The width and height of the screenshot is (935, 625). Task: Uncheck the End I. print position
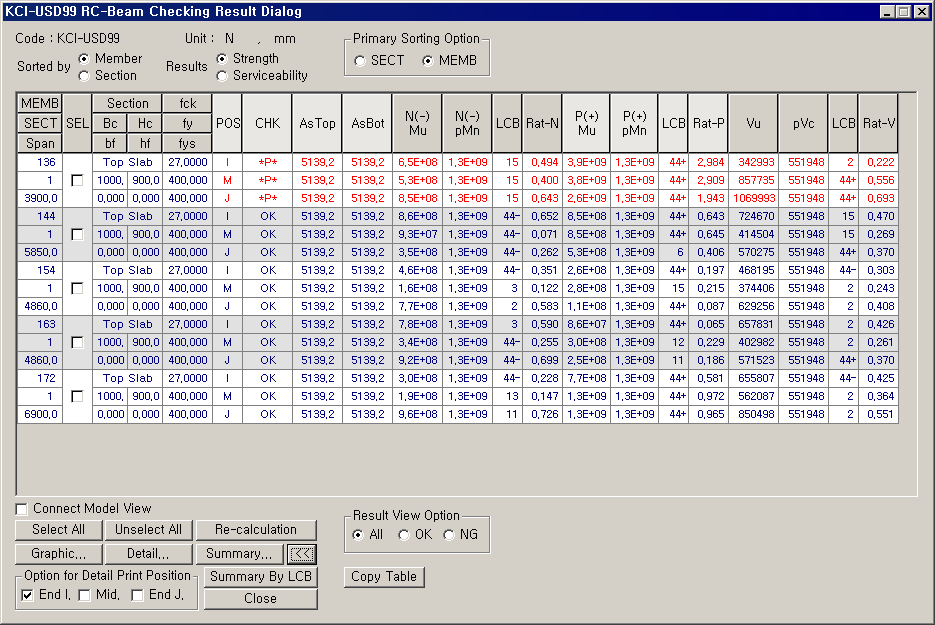tap(27, 595)
